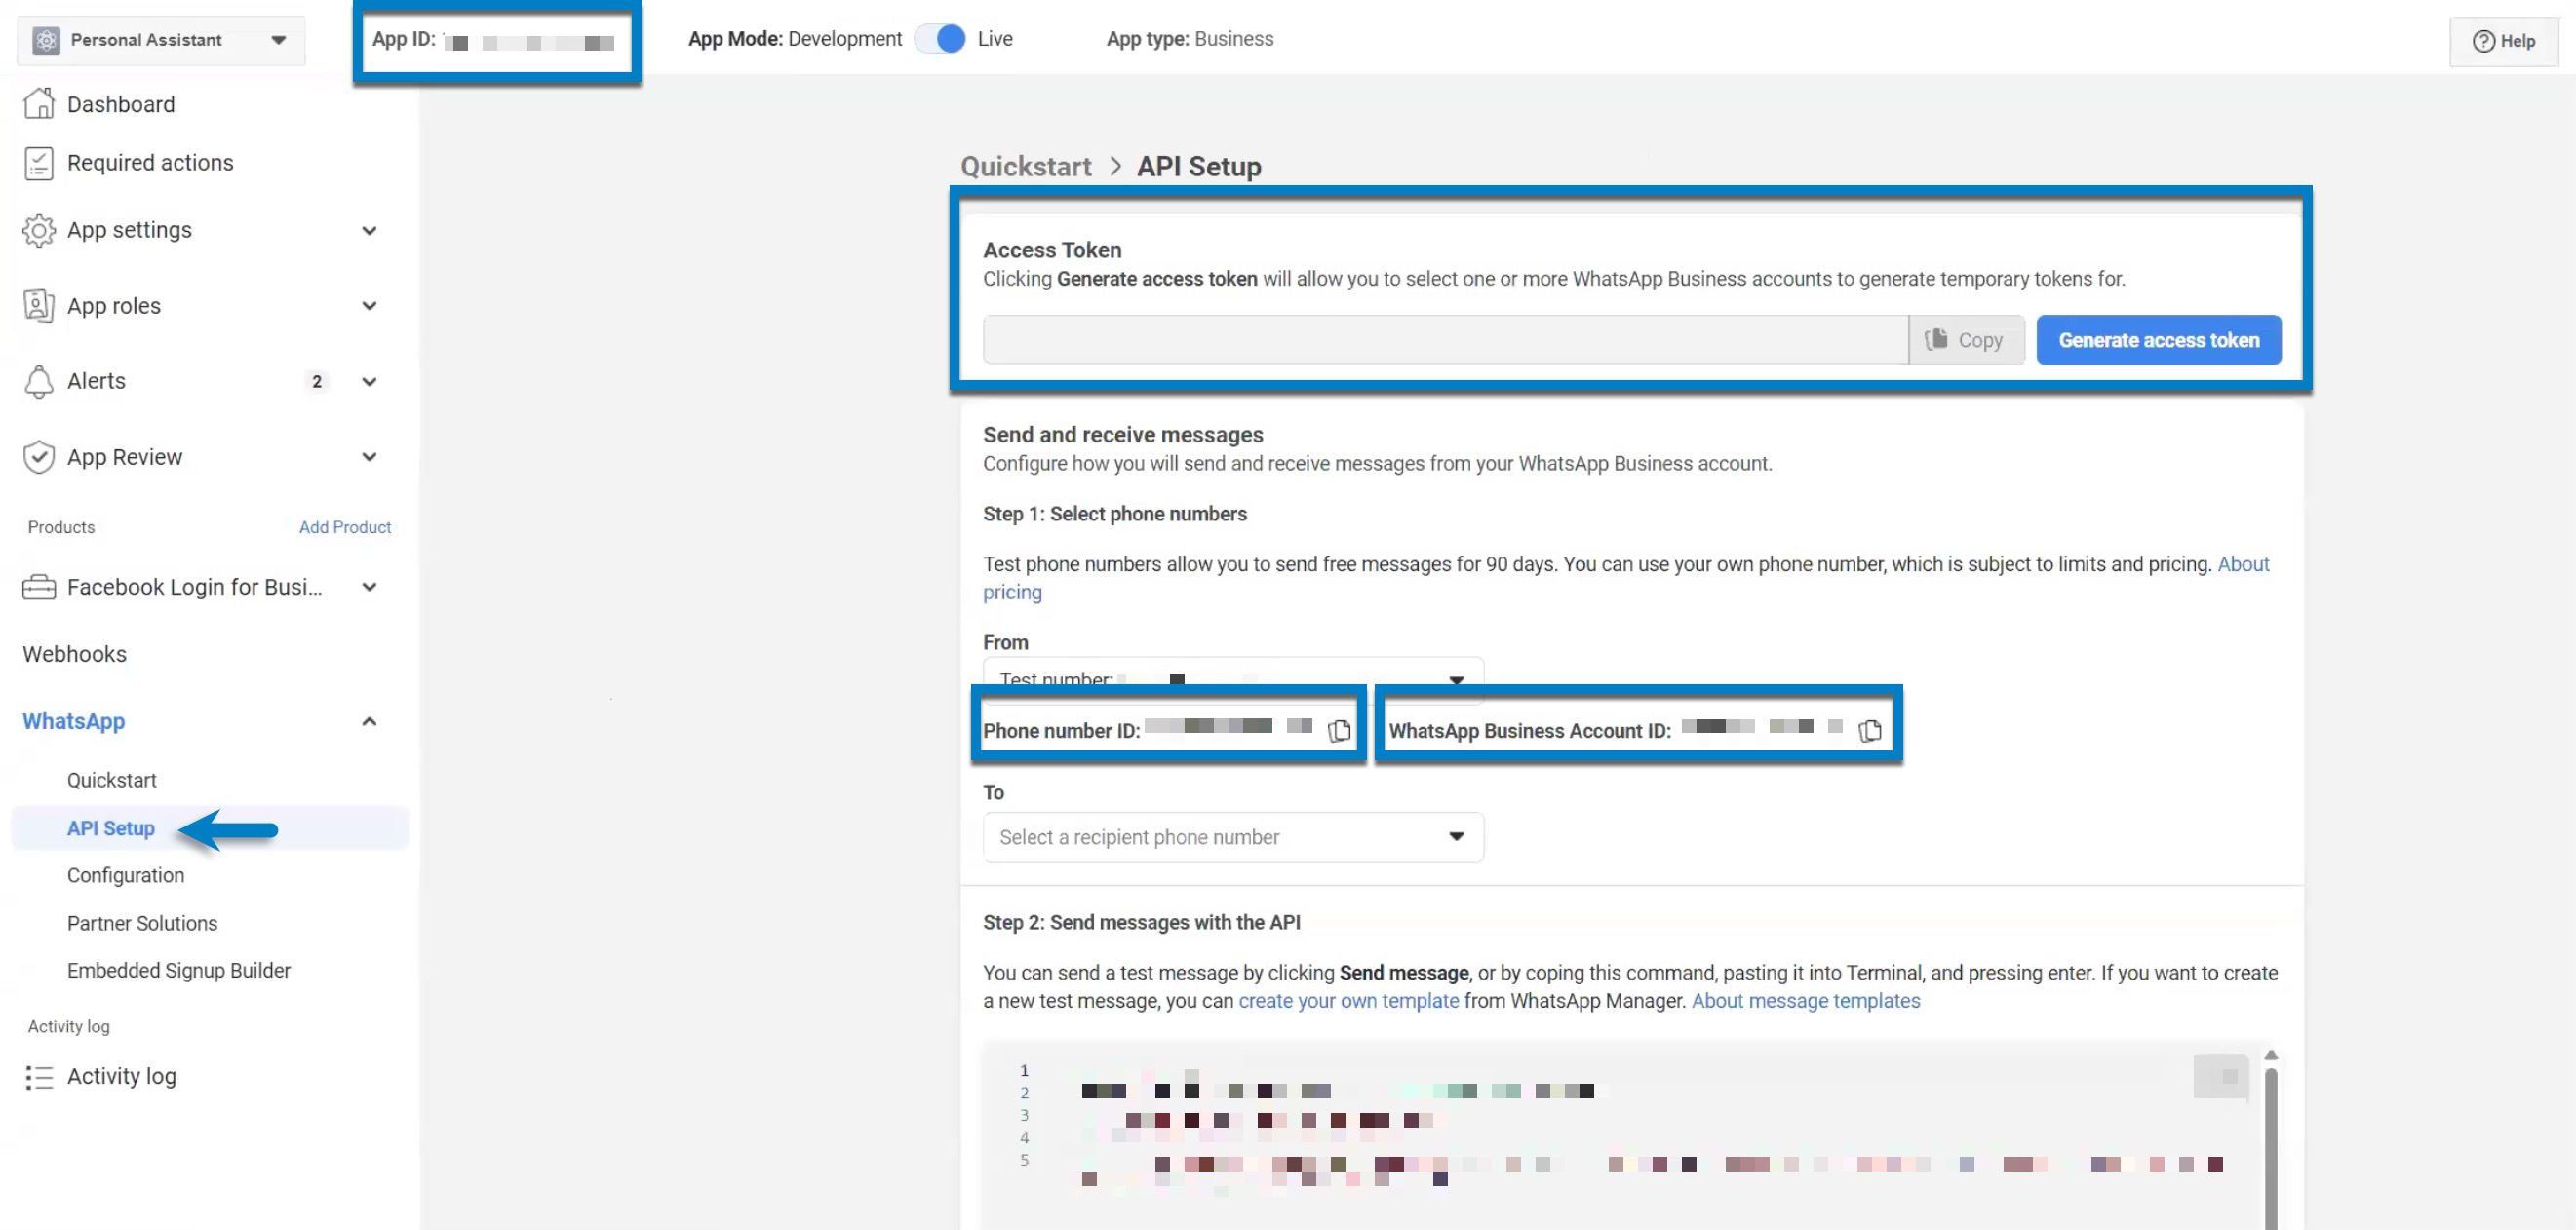The height and width of the screenshot is (1230, 2576).
Task: Open the Activity log list icon
Action: [x=38, y=1077]
